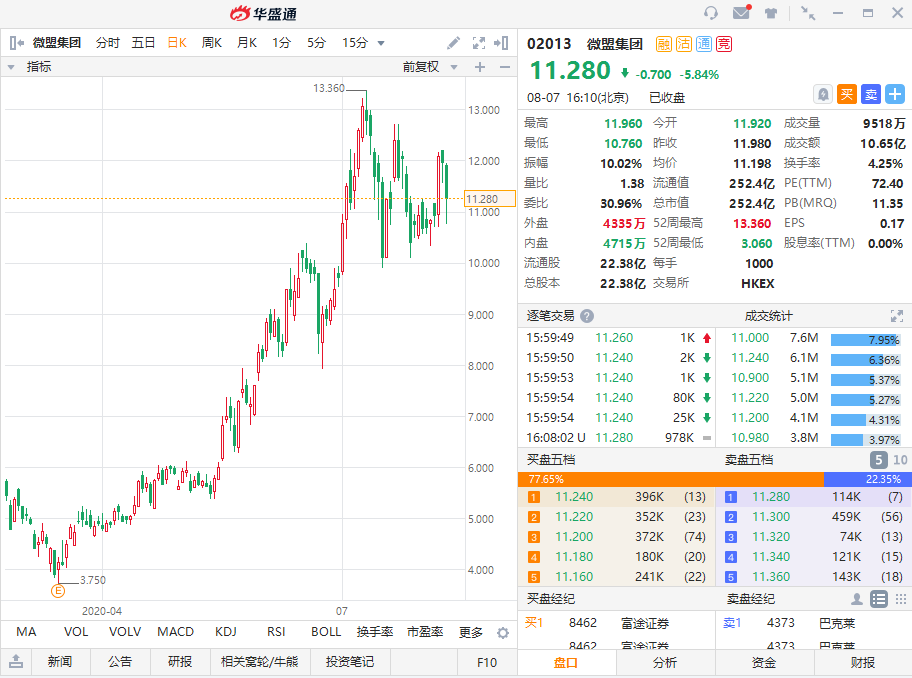The width and height of the screenshot is (912, 678).
Task: Select 日K chart
Action: (x=177, y=43)
